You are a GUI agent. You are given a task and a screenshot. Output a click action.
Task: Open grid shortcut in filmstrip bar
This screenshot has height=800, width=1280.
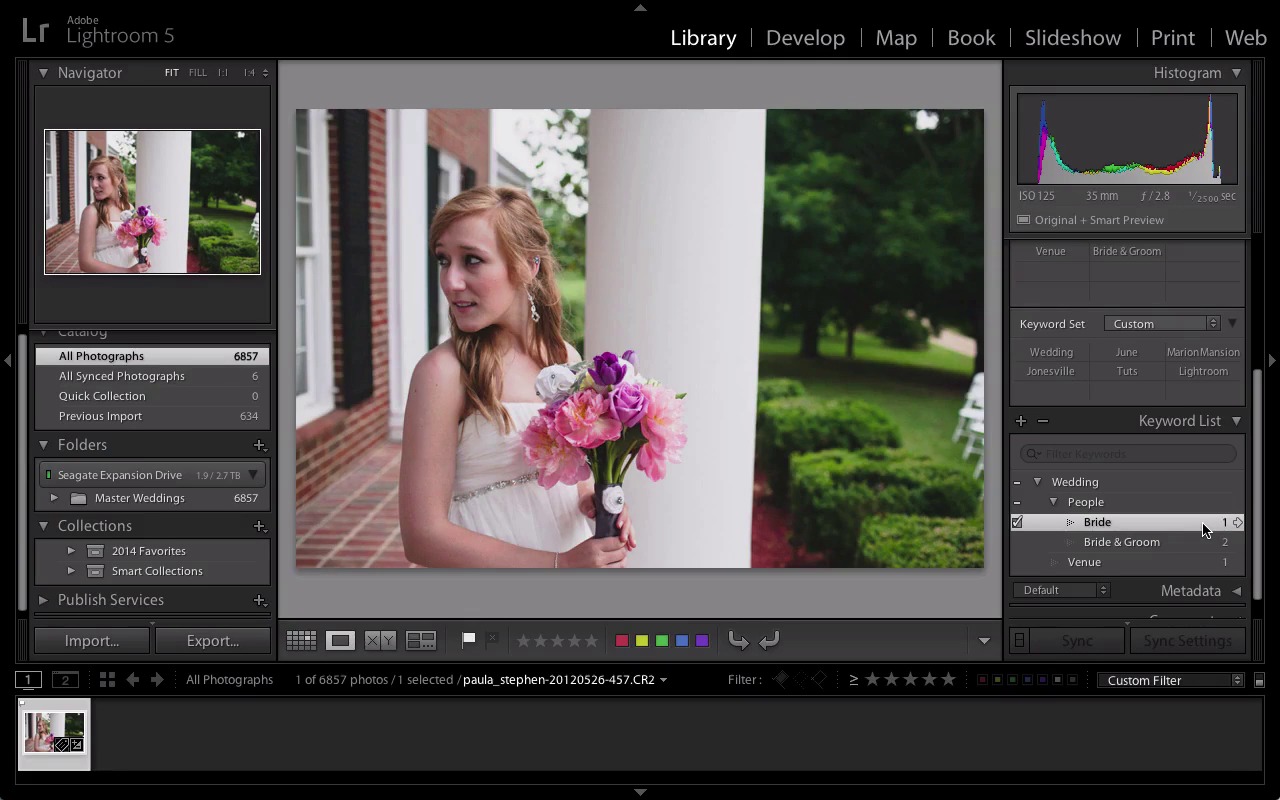[107, 680]
